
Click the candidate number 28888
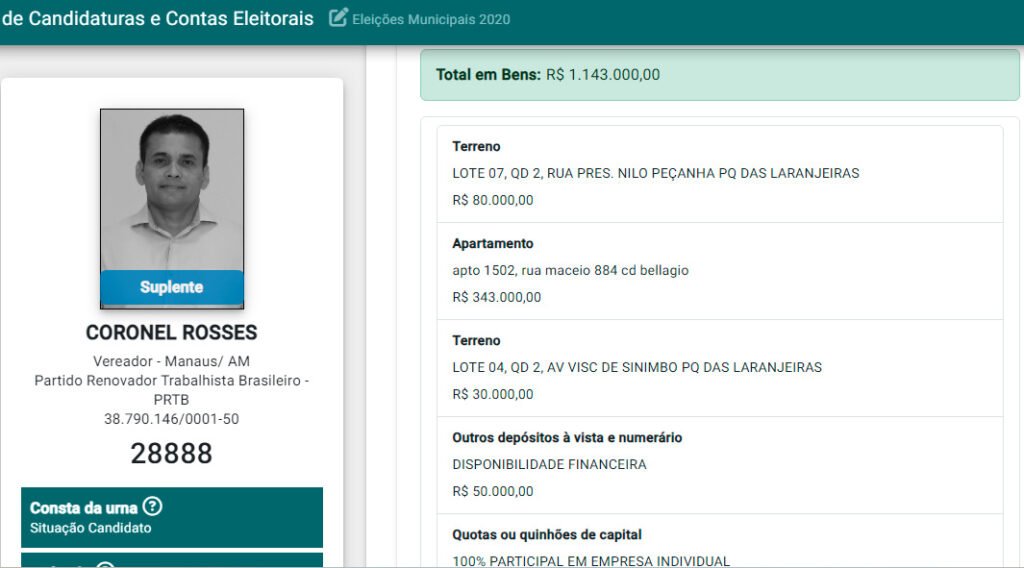(172, 453)
